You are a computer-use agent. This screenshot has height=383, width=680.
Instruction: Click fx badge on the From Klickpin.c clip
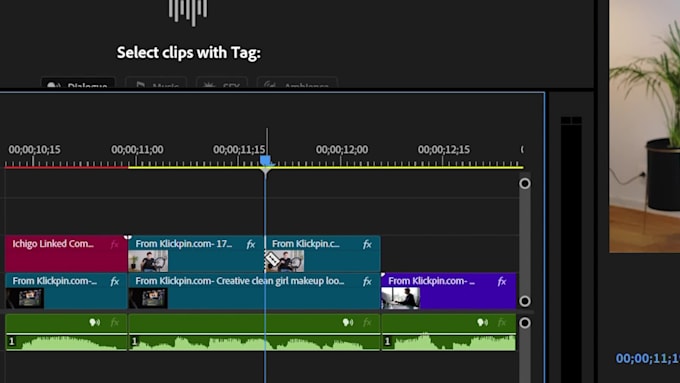point(367,244)
